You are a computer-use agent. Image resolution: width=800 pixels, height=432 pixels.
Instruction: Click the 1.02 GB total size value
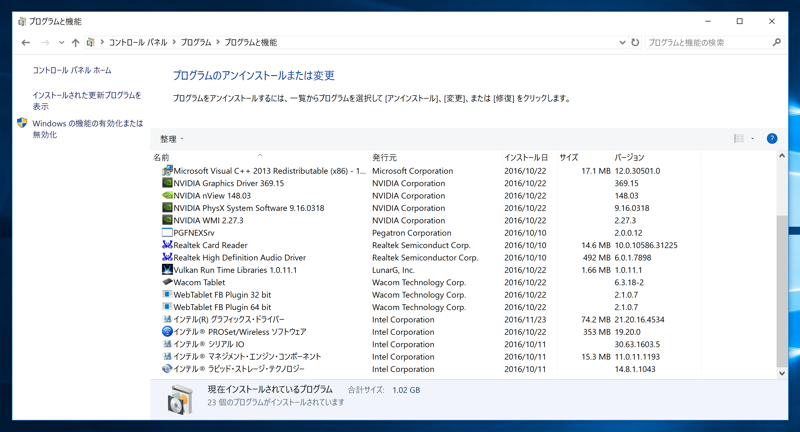click(406, 390)
